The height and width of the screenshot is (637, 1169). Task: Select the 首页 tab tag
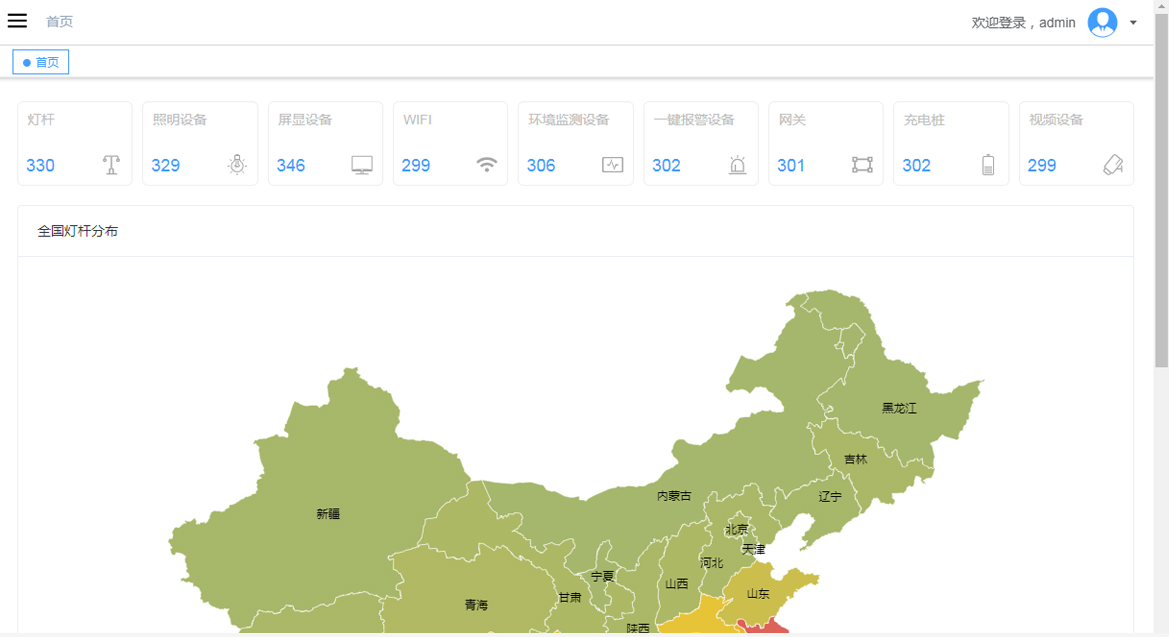[41, 62]
